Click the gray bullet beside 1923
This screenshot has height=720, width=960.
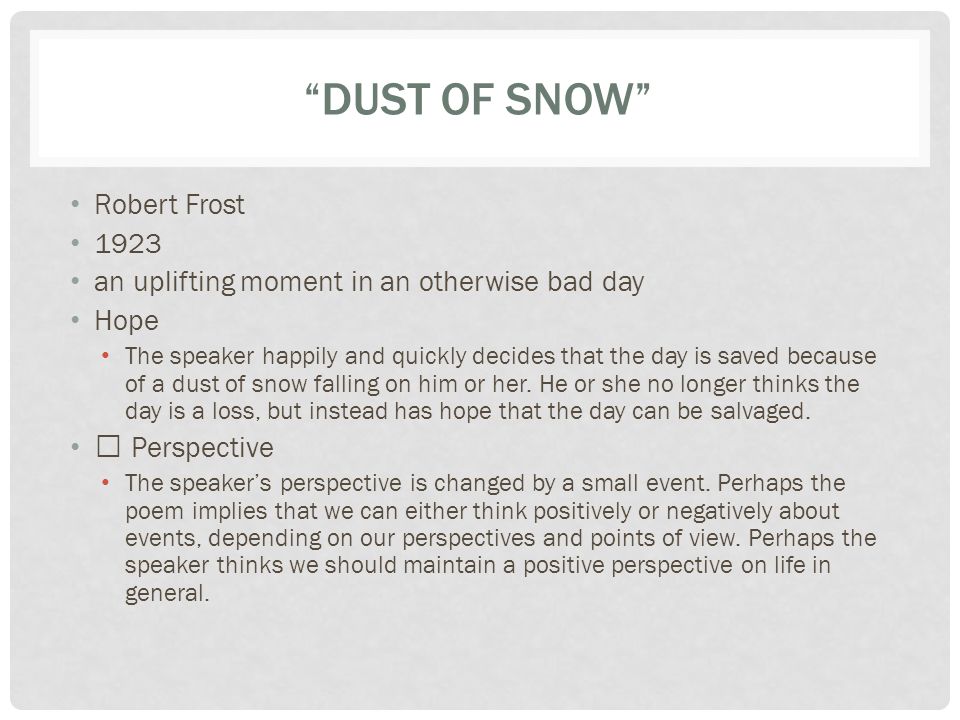(75, 243)
